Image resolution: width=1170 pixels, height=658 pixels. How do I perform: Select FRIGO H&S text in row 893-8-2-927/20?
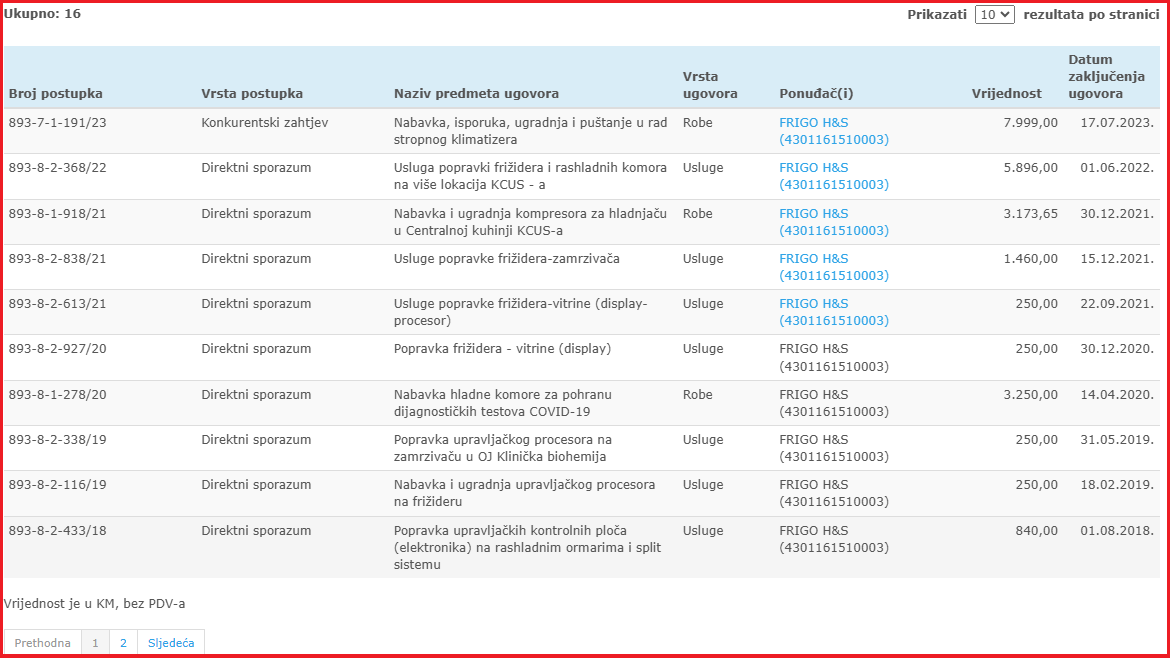[x=833, y=357]
